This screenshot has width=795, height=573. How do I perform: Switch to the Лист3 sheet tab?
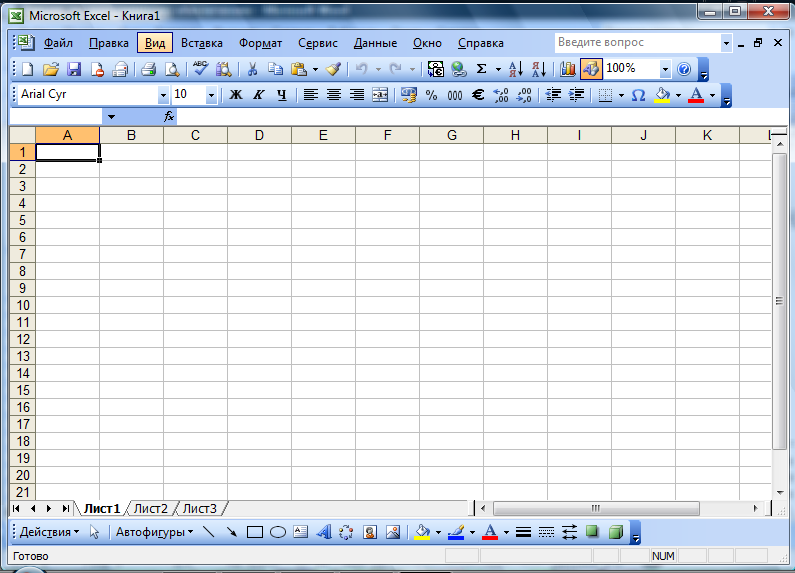click(x=200, y=508)
